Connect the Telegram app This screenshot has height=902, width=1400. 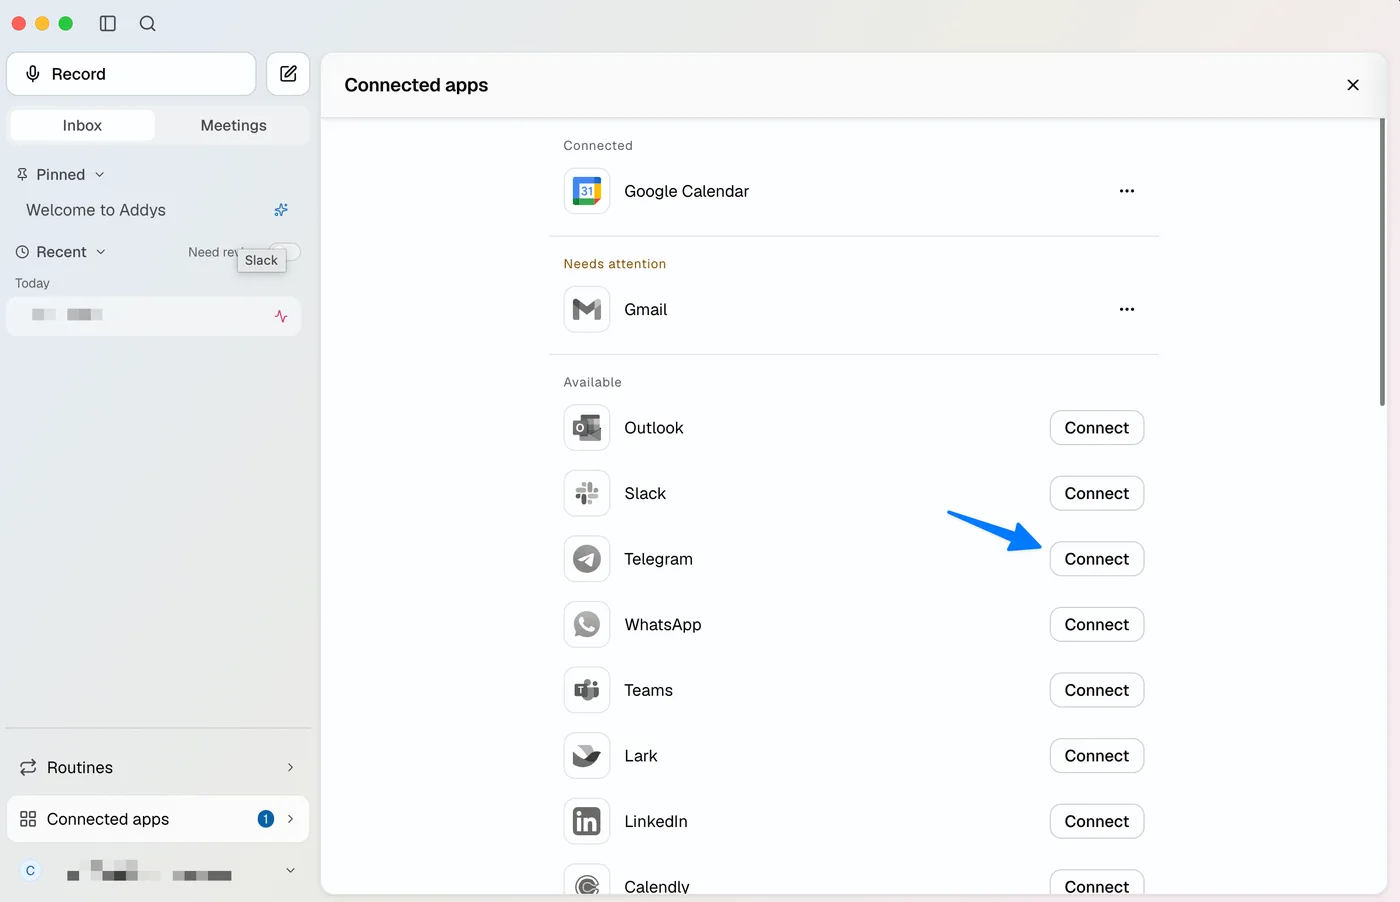pos(1097,559)
